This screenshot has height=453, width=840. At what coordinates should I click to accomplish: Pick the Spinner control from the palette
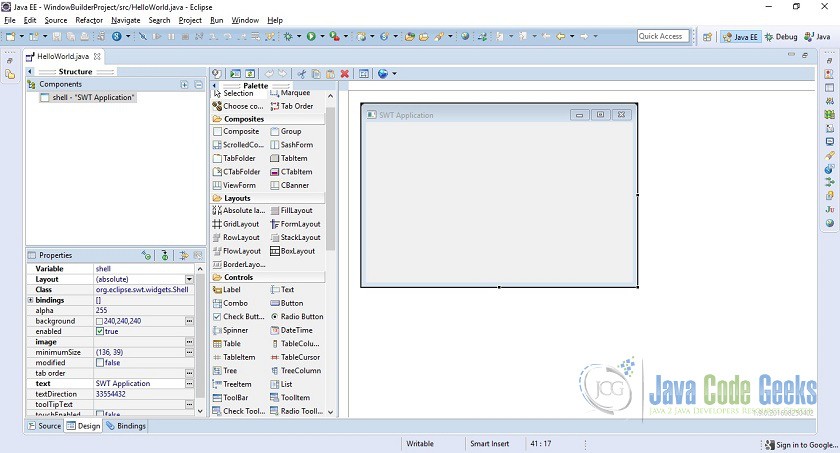231,330
